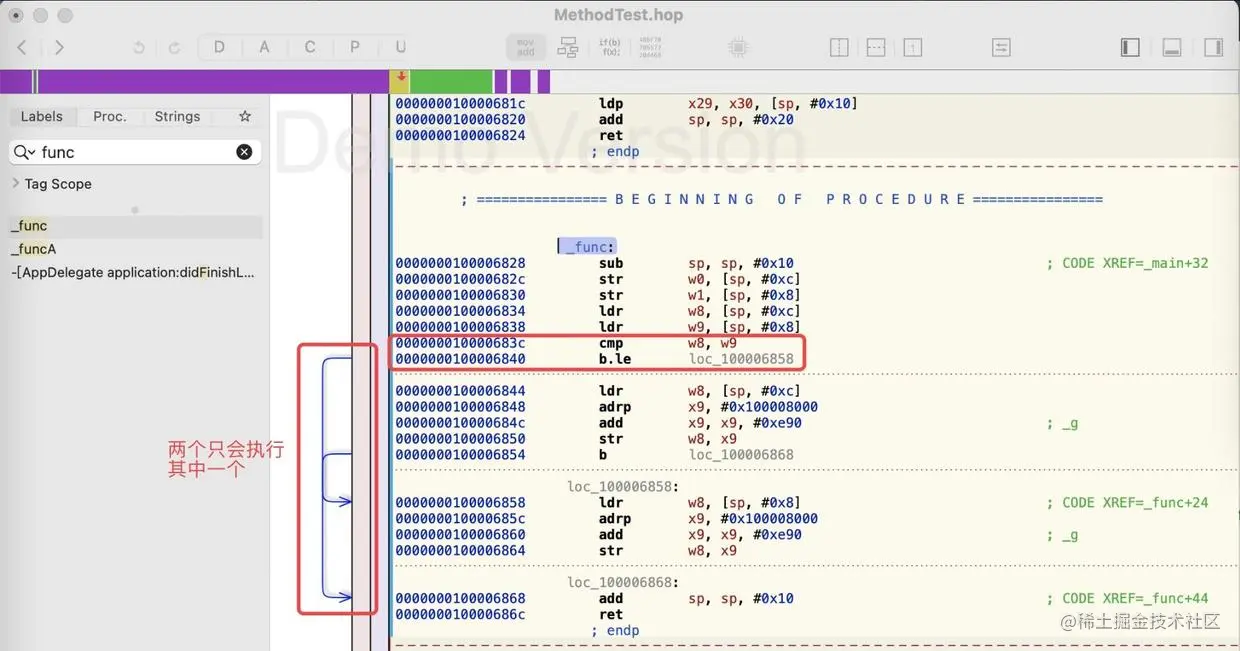Click MethodTest.hop window title
Image resolution: width=1240 pixels, height=651 pixels.
pyautogui.click(x=619, y=15)
